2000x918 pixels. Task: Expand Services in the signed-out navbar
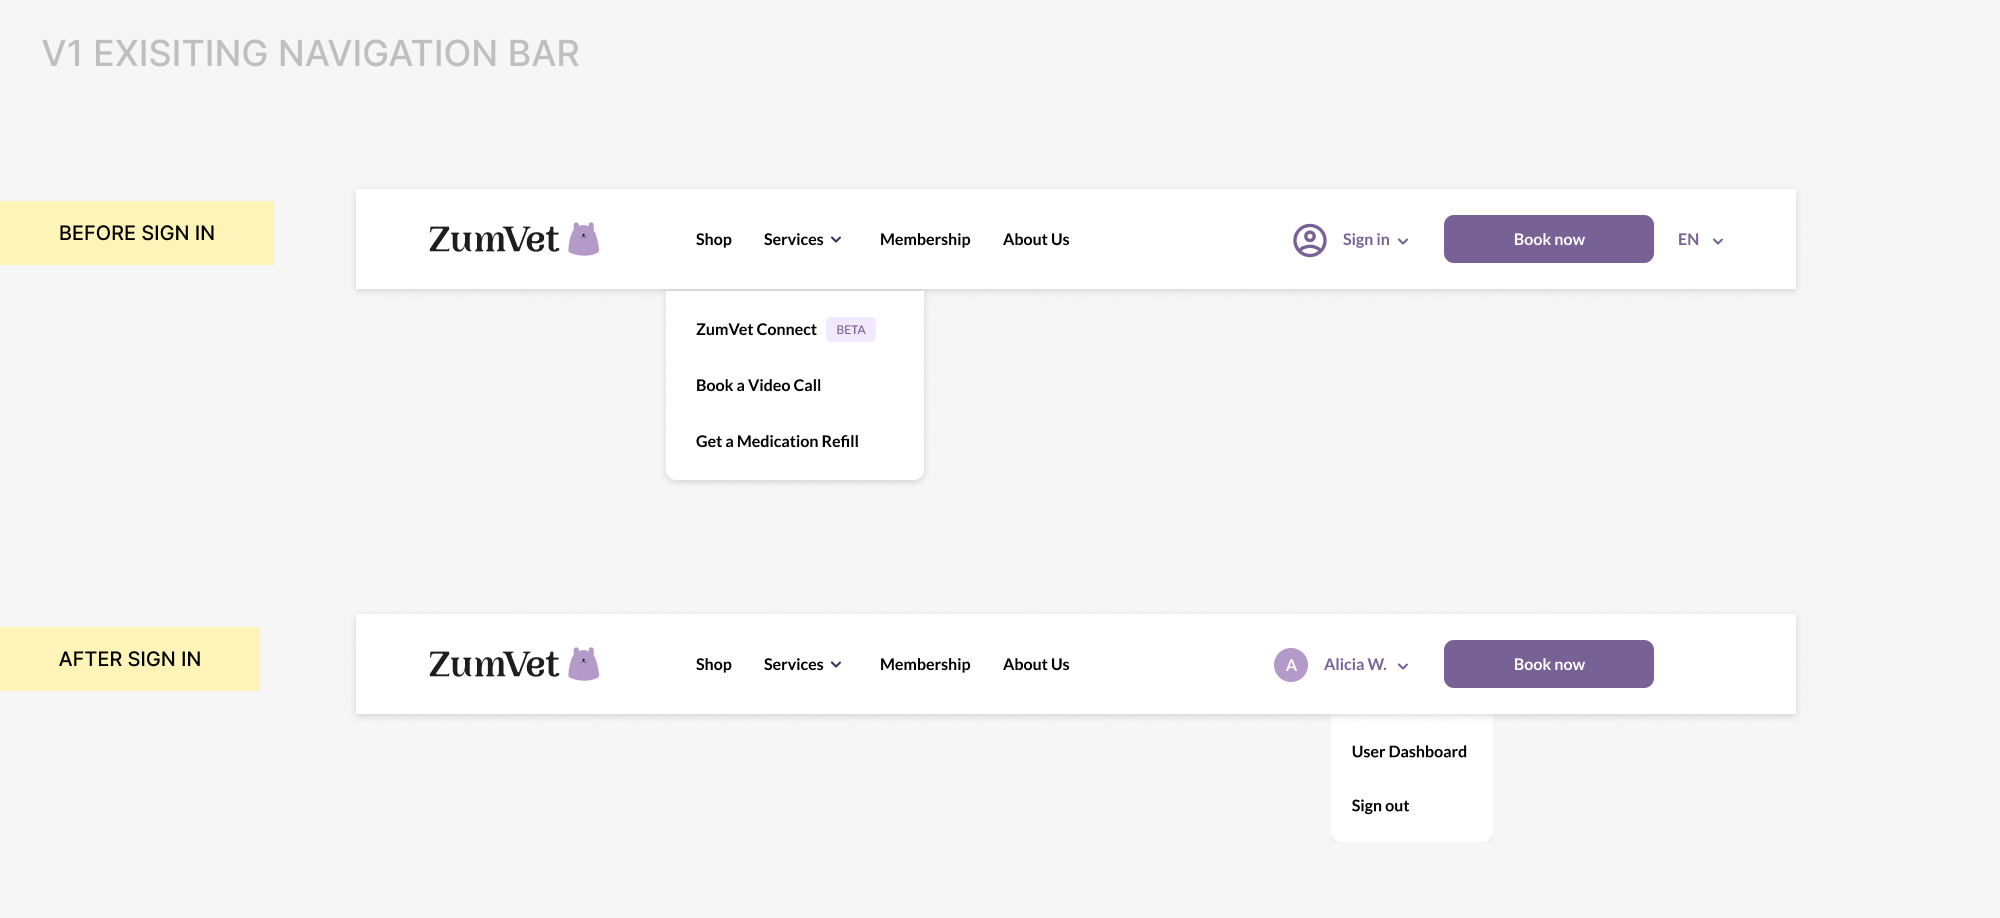click(x=802, y=240)
